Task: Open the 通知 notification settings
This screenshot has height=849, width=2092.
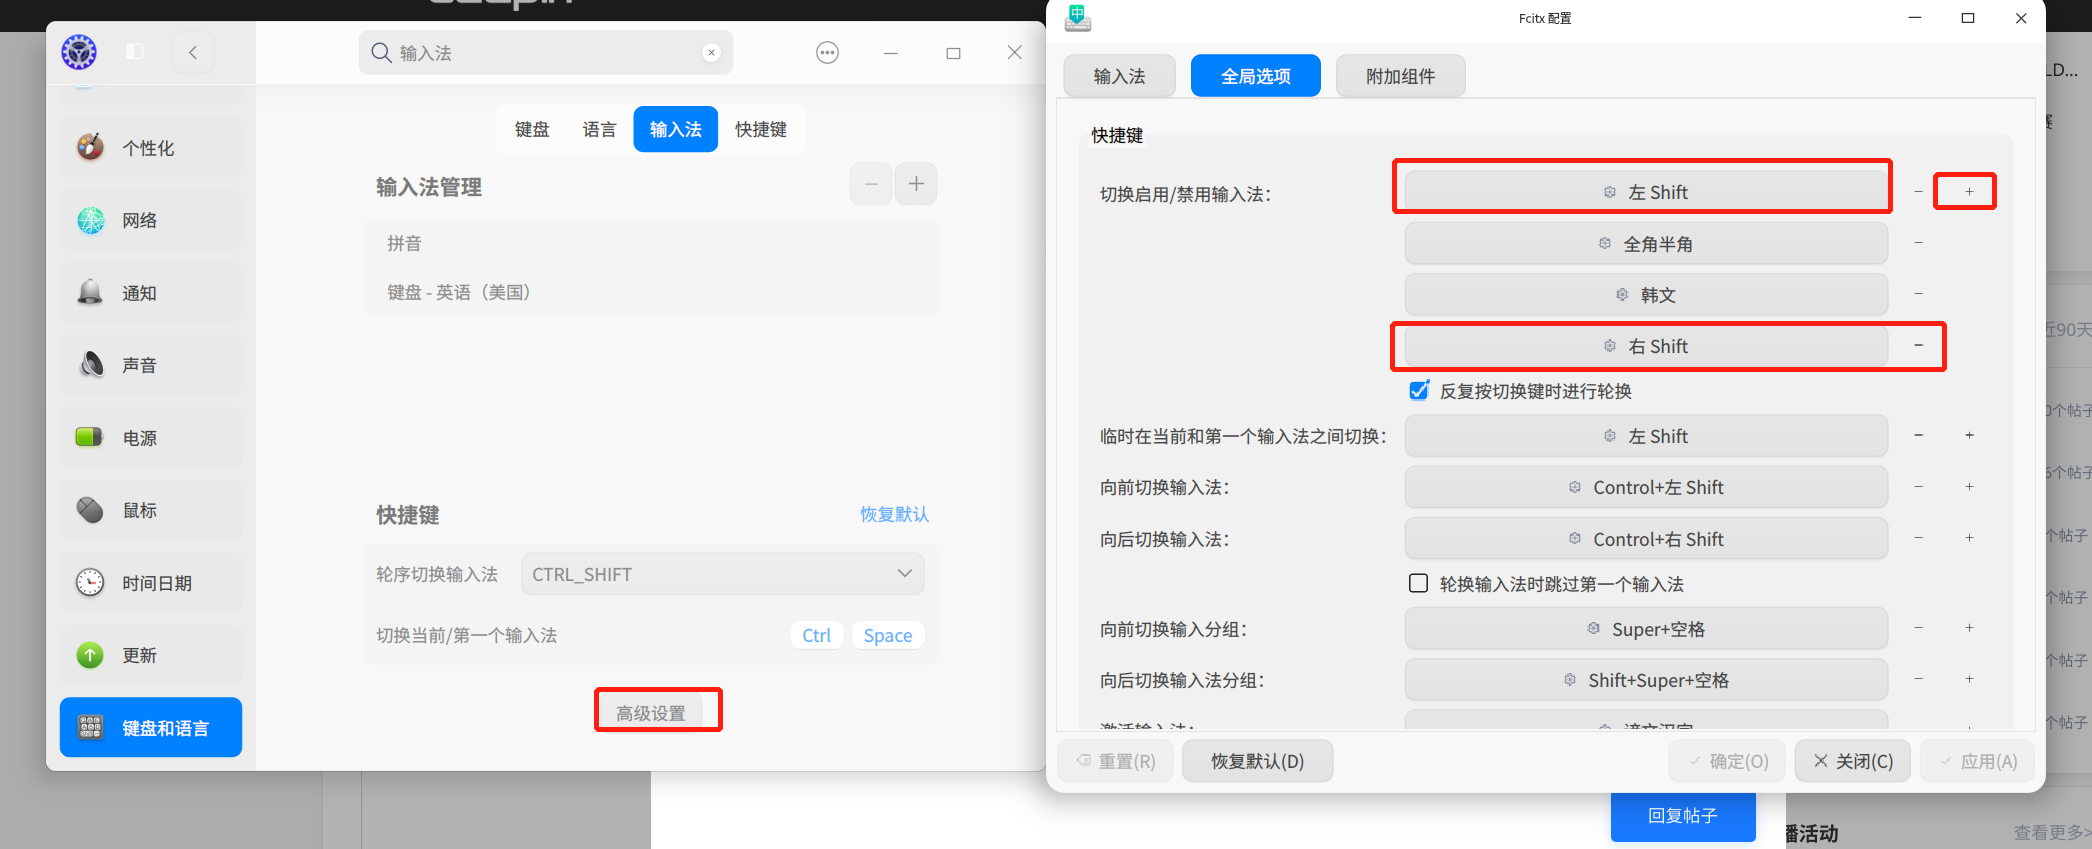Action: point(151,293)
